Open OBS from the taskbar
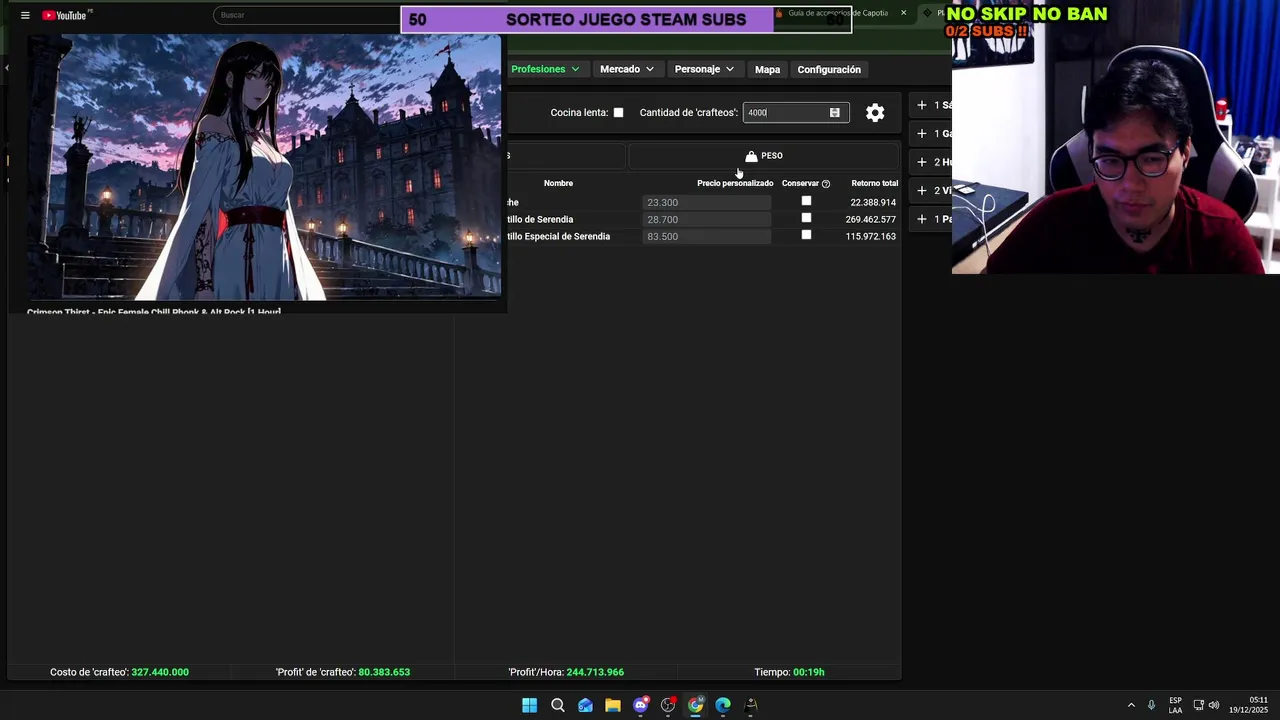The height and width of the screenshot is (720, 1280). tap(668, 705)
